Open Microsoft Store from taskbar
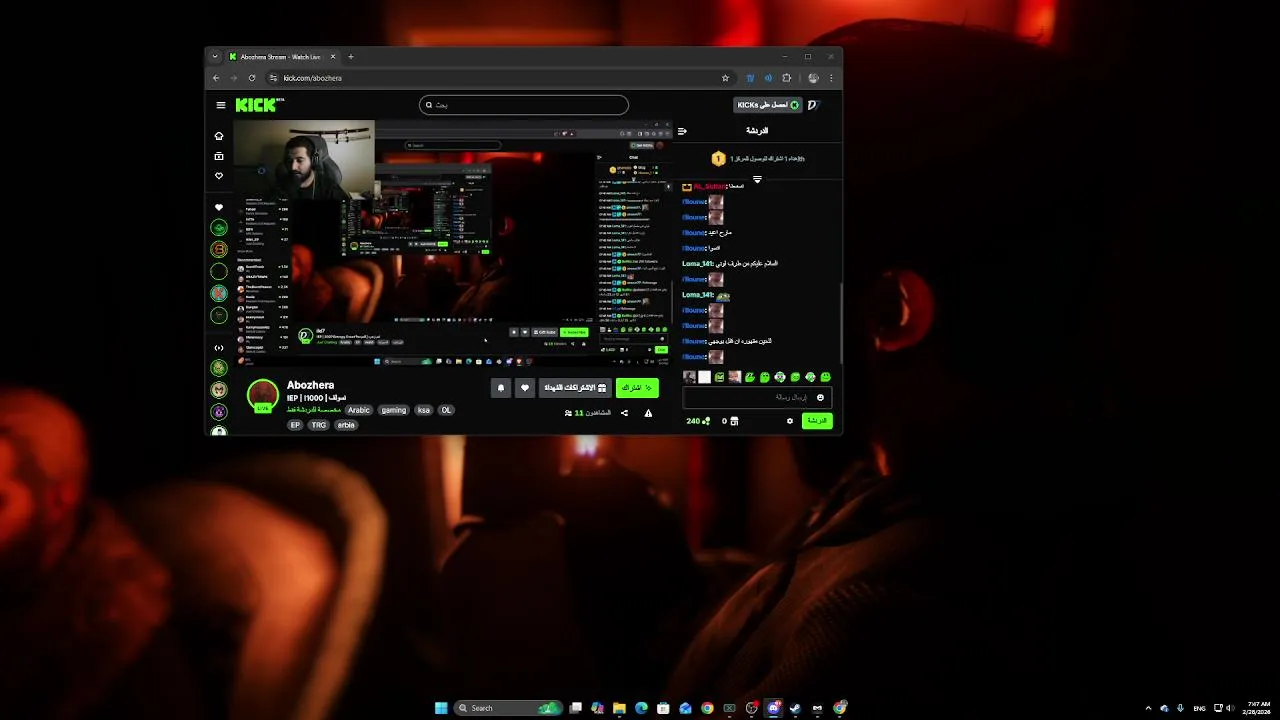Image resolution: width=1280 pixels, height=720 pixels. tap(663, 708)
